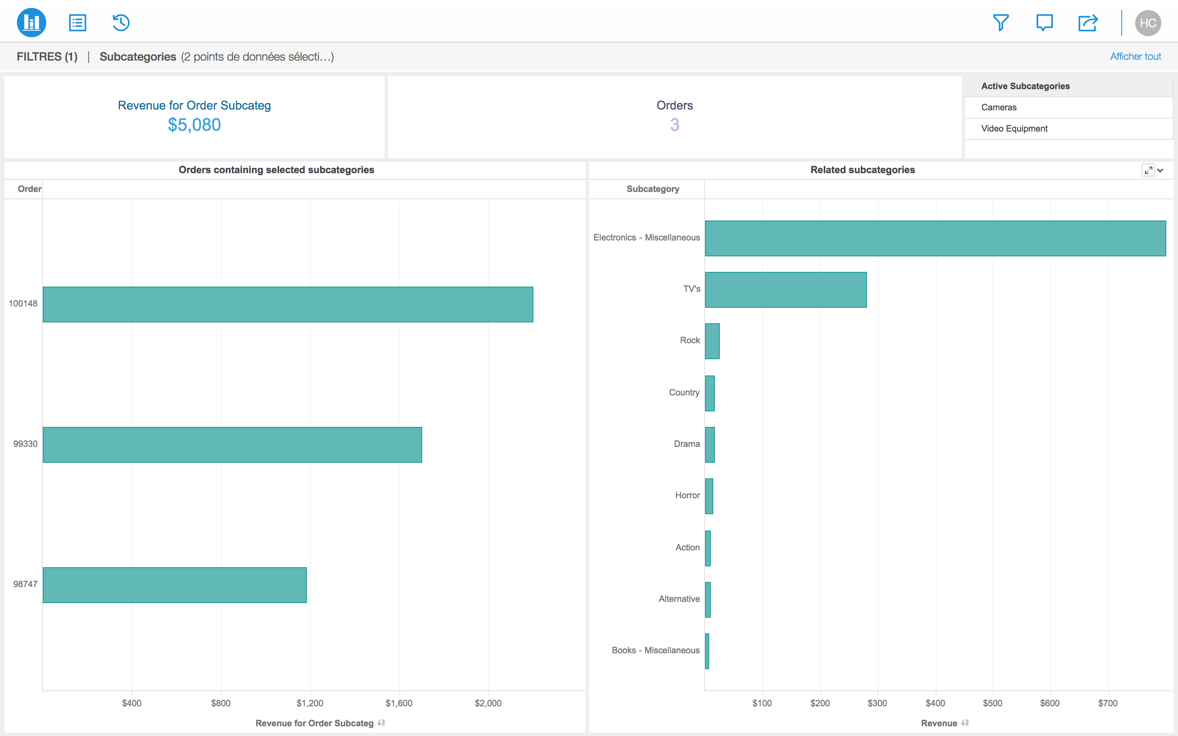This screenshot has width=1178, height=736.
Task: Open the filter funnel icon
Action: tap(1001, 23)
